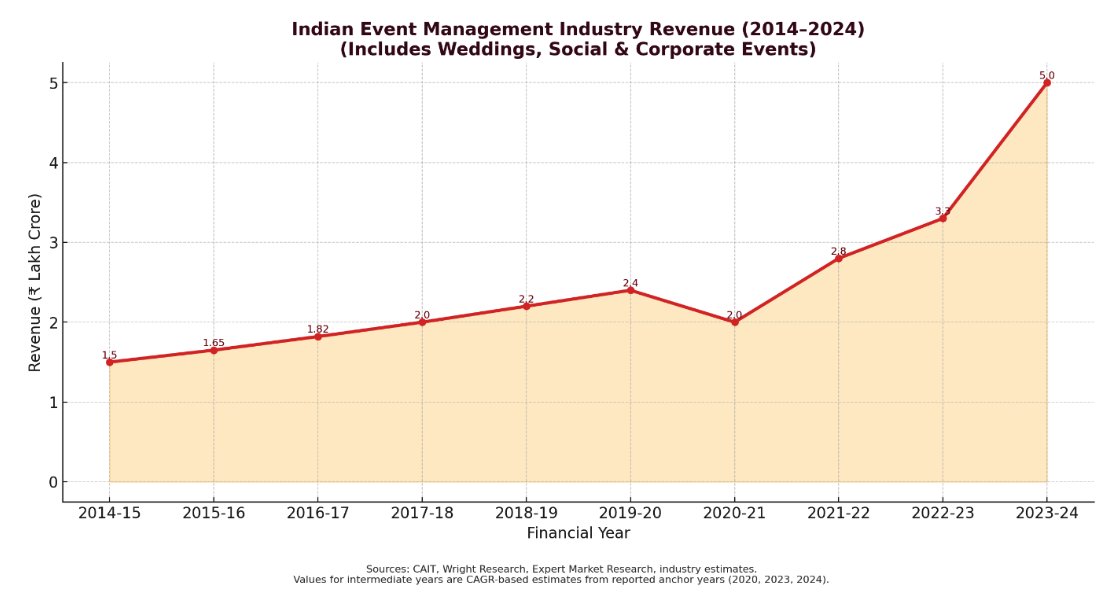1120x590 pixels.
Task: Pick the 2019-20 data point labeled 2.4
Action: click(630, 290)
